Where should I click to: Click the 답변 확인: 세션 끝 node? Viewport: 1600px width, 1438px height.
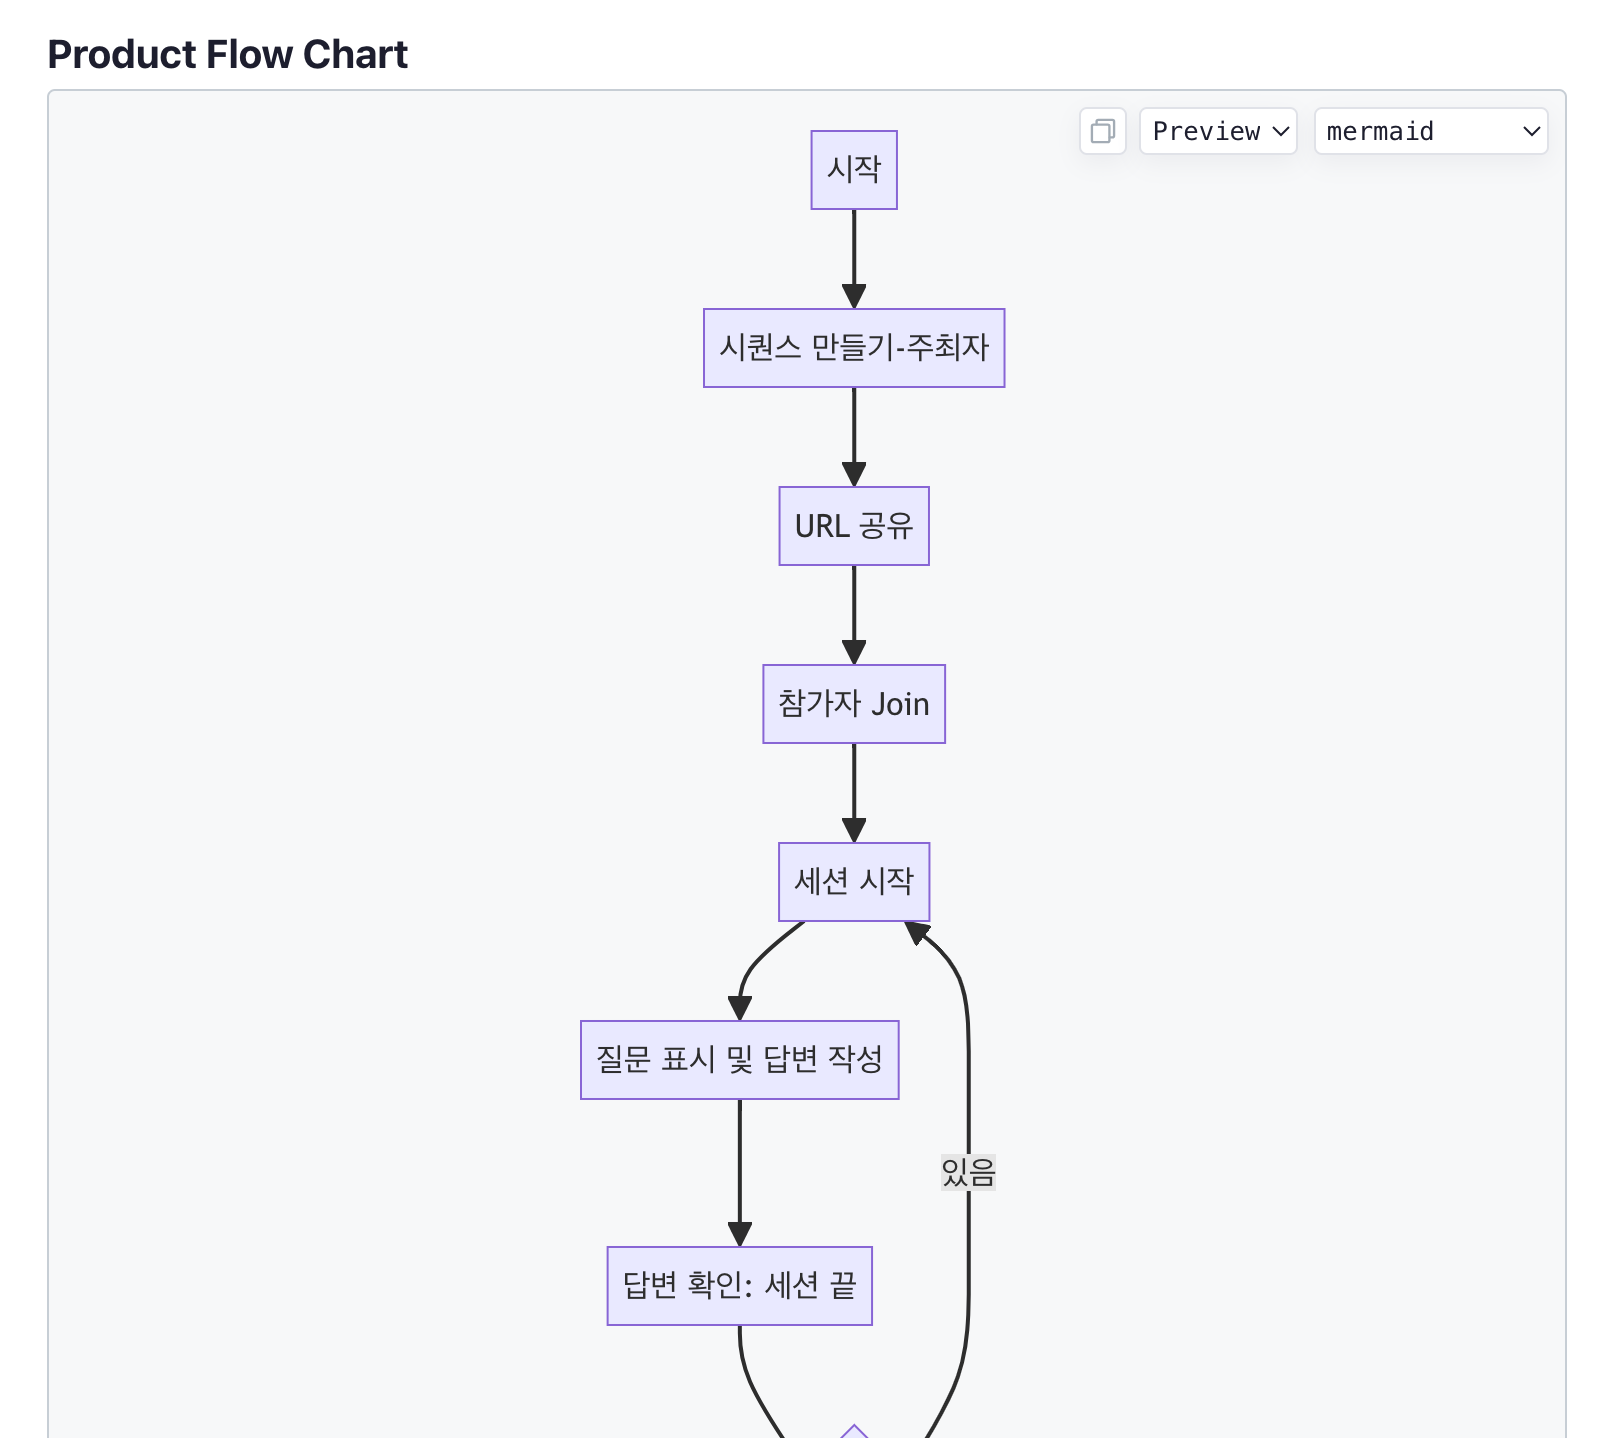[x=740, y=1286]
